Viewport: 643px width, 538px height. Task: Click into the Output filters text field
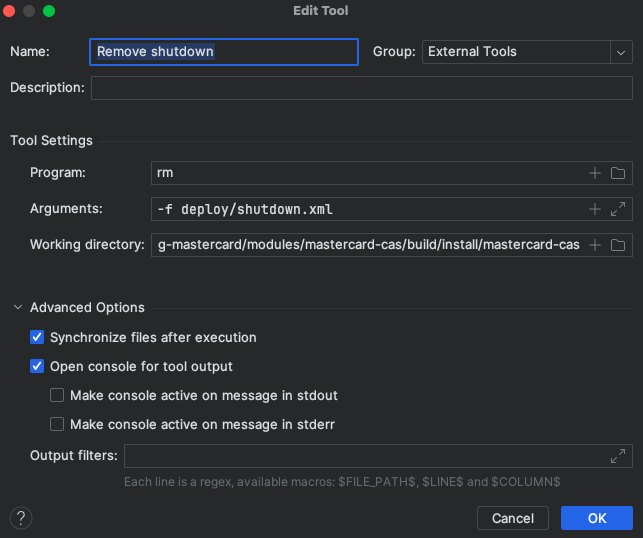pos(365,456)
